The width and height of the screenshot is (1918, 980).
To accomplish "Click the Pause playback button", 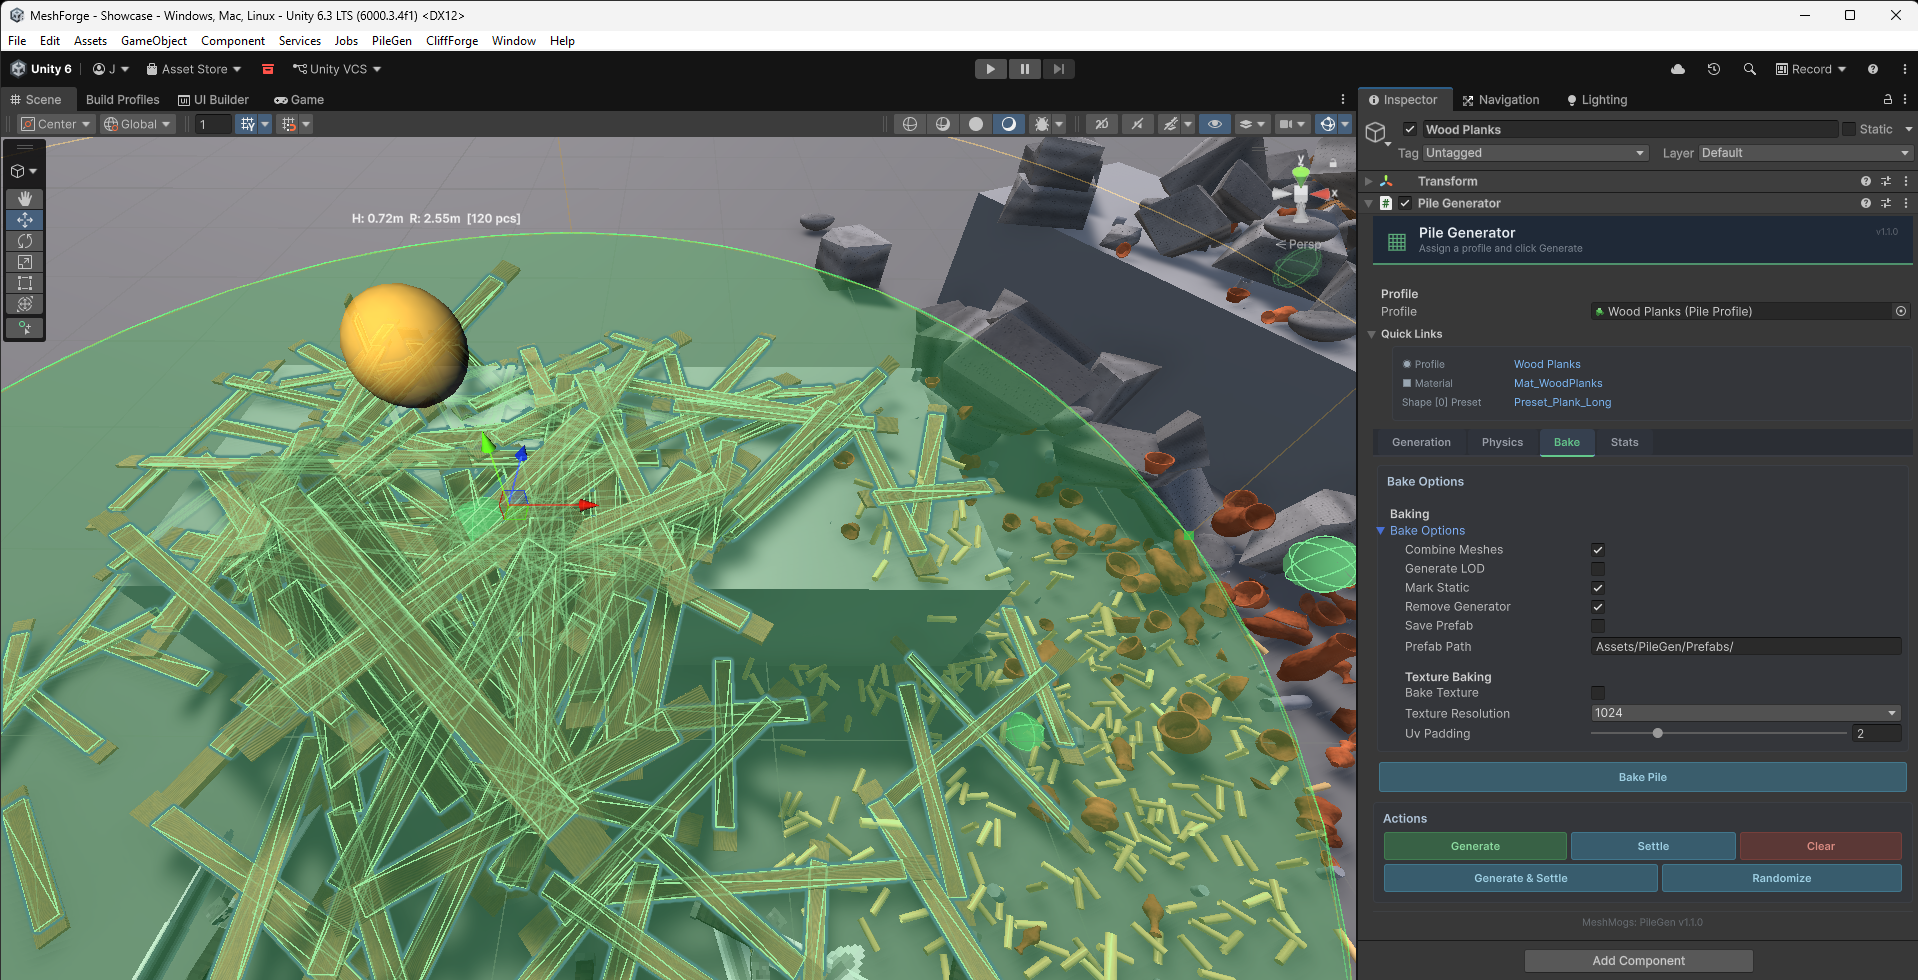I will 1025,68.
